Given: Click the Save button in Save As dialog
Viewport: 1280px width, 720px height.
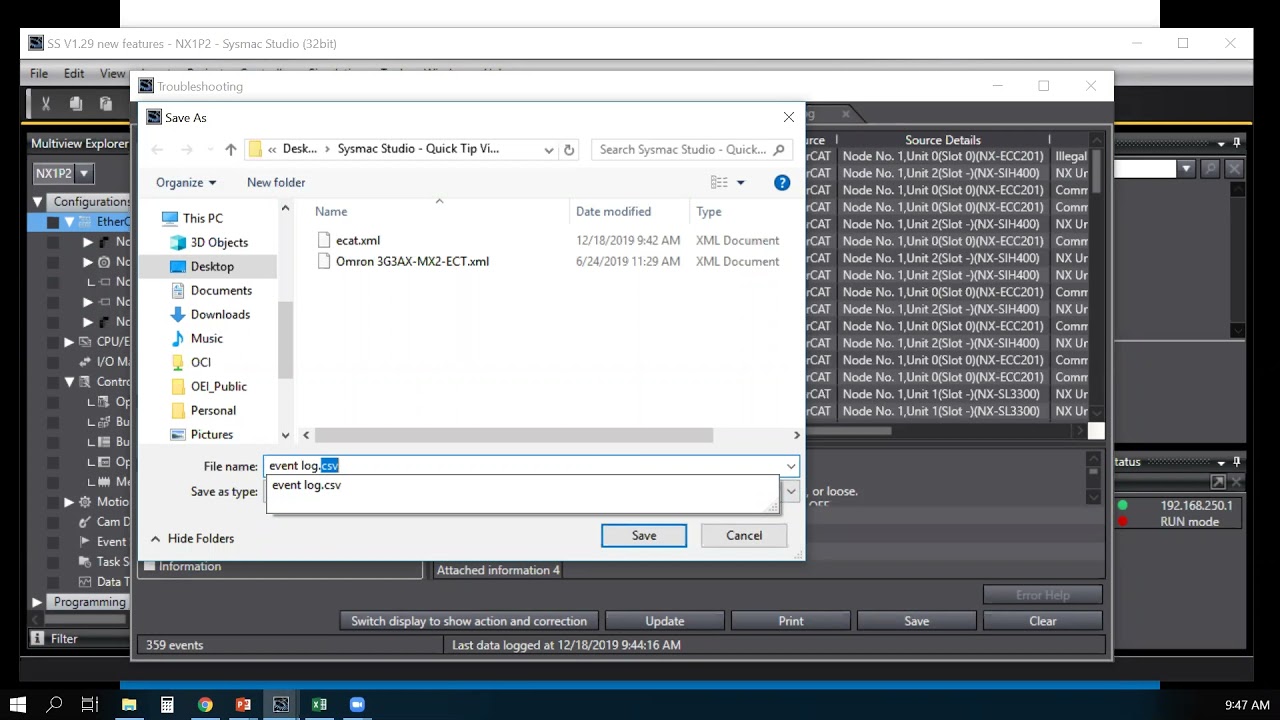Looking at the screenshot, I should [644, 535].
